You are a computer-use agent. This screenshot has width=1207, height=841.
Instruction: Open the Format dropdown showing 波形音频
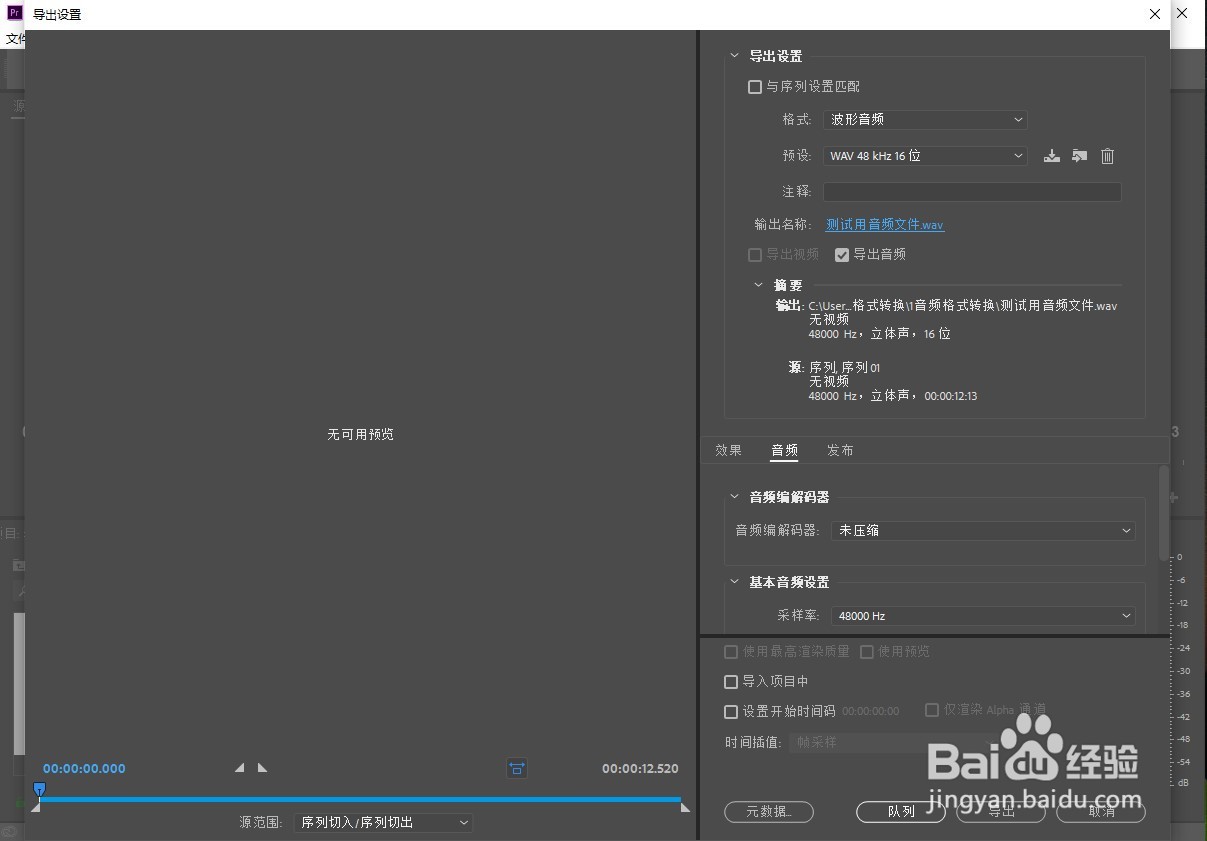tap(925, 119)
